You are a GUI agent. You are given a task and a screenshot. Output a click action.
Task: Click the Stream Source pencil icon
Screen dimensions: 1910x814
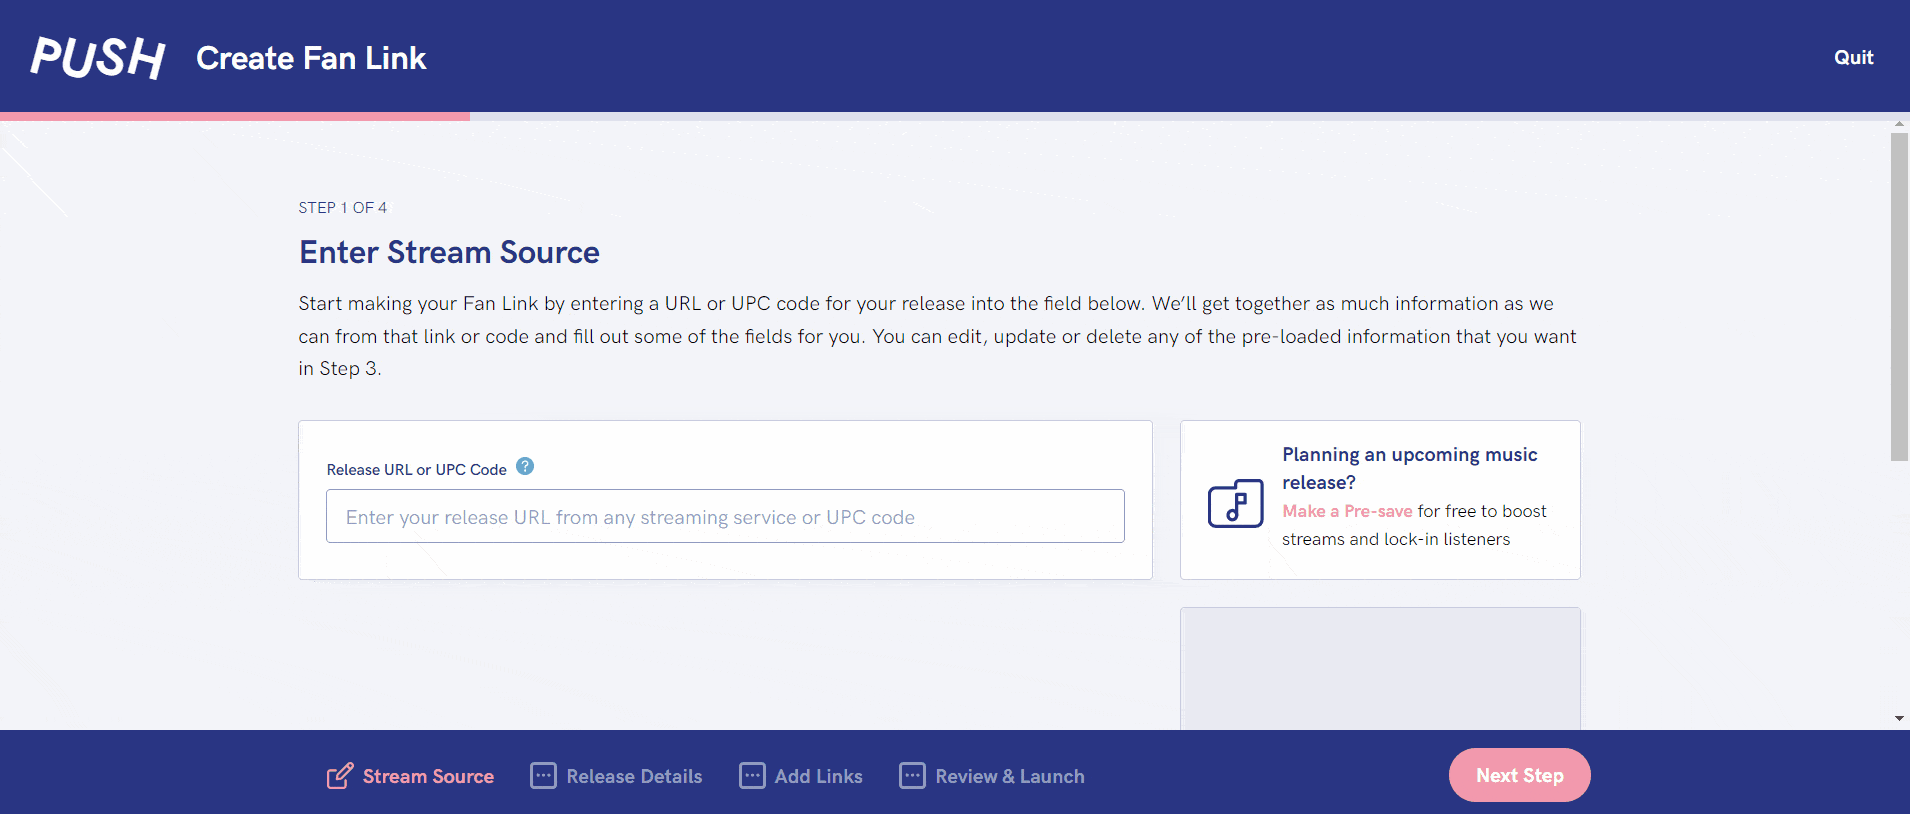[x=340, y=776]
